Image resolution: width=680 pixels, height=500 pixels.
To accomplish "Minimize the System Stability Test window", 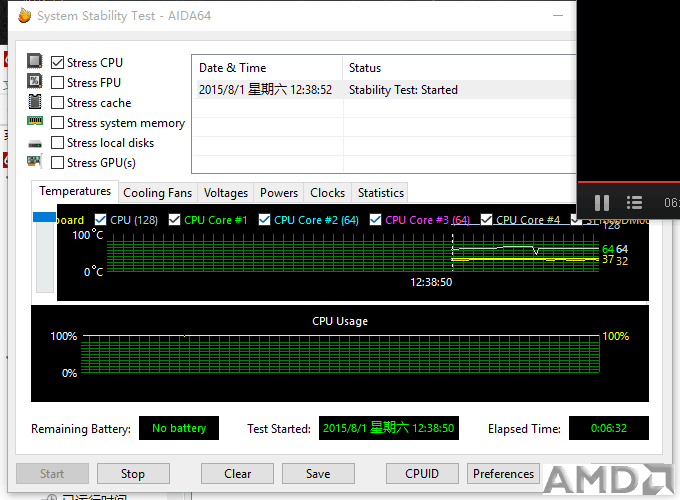I will [558, 16].
